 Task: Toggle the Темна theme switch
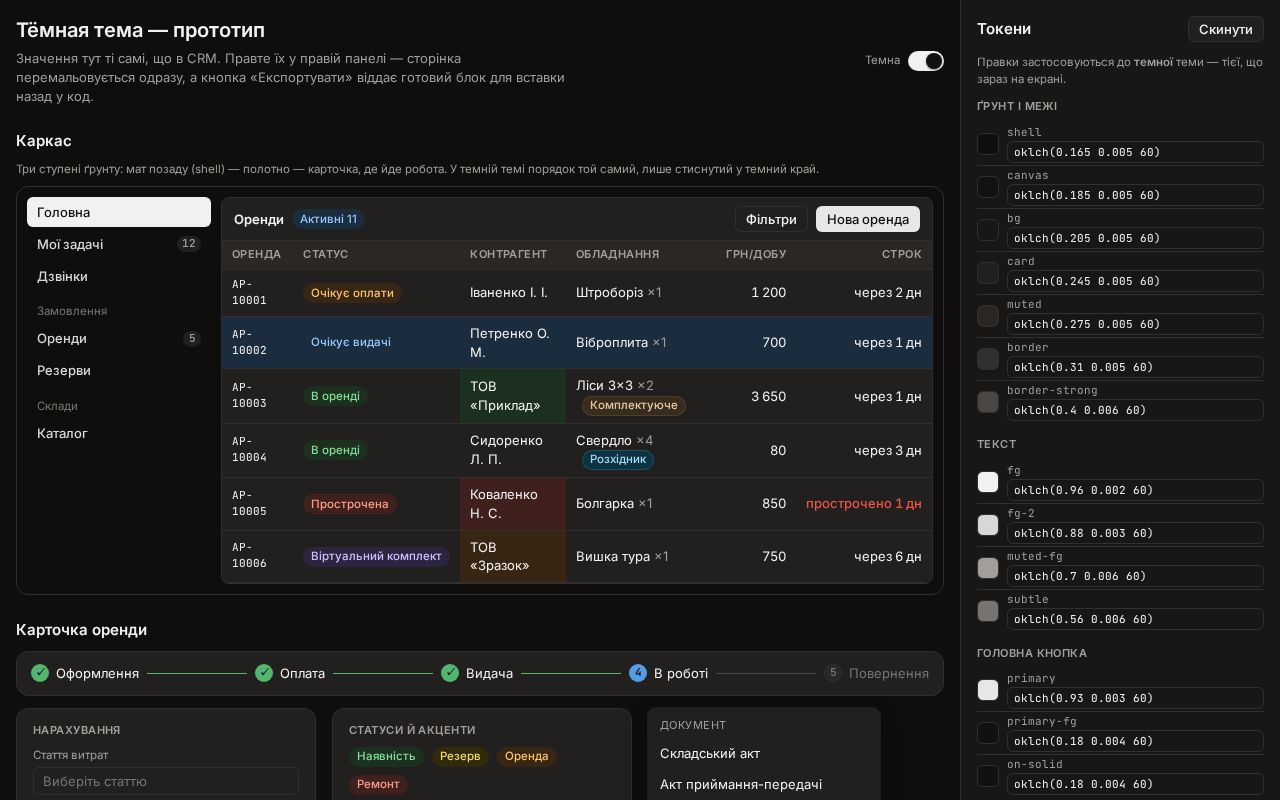coord(925,61)
